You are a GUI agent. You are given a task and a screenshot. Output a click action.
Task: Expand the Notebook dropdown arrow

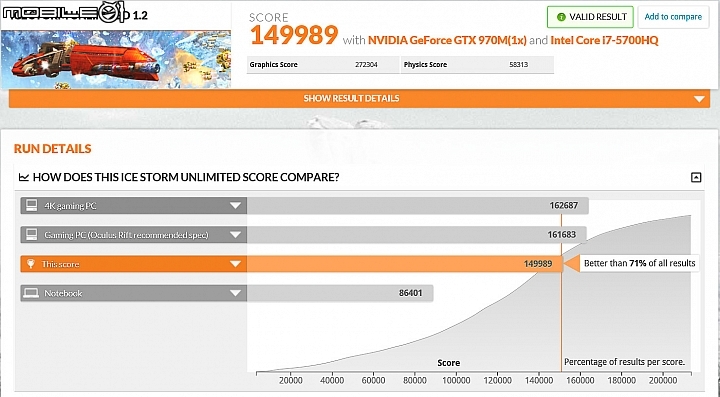235,293
